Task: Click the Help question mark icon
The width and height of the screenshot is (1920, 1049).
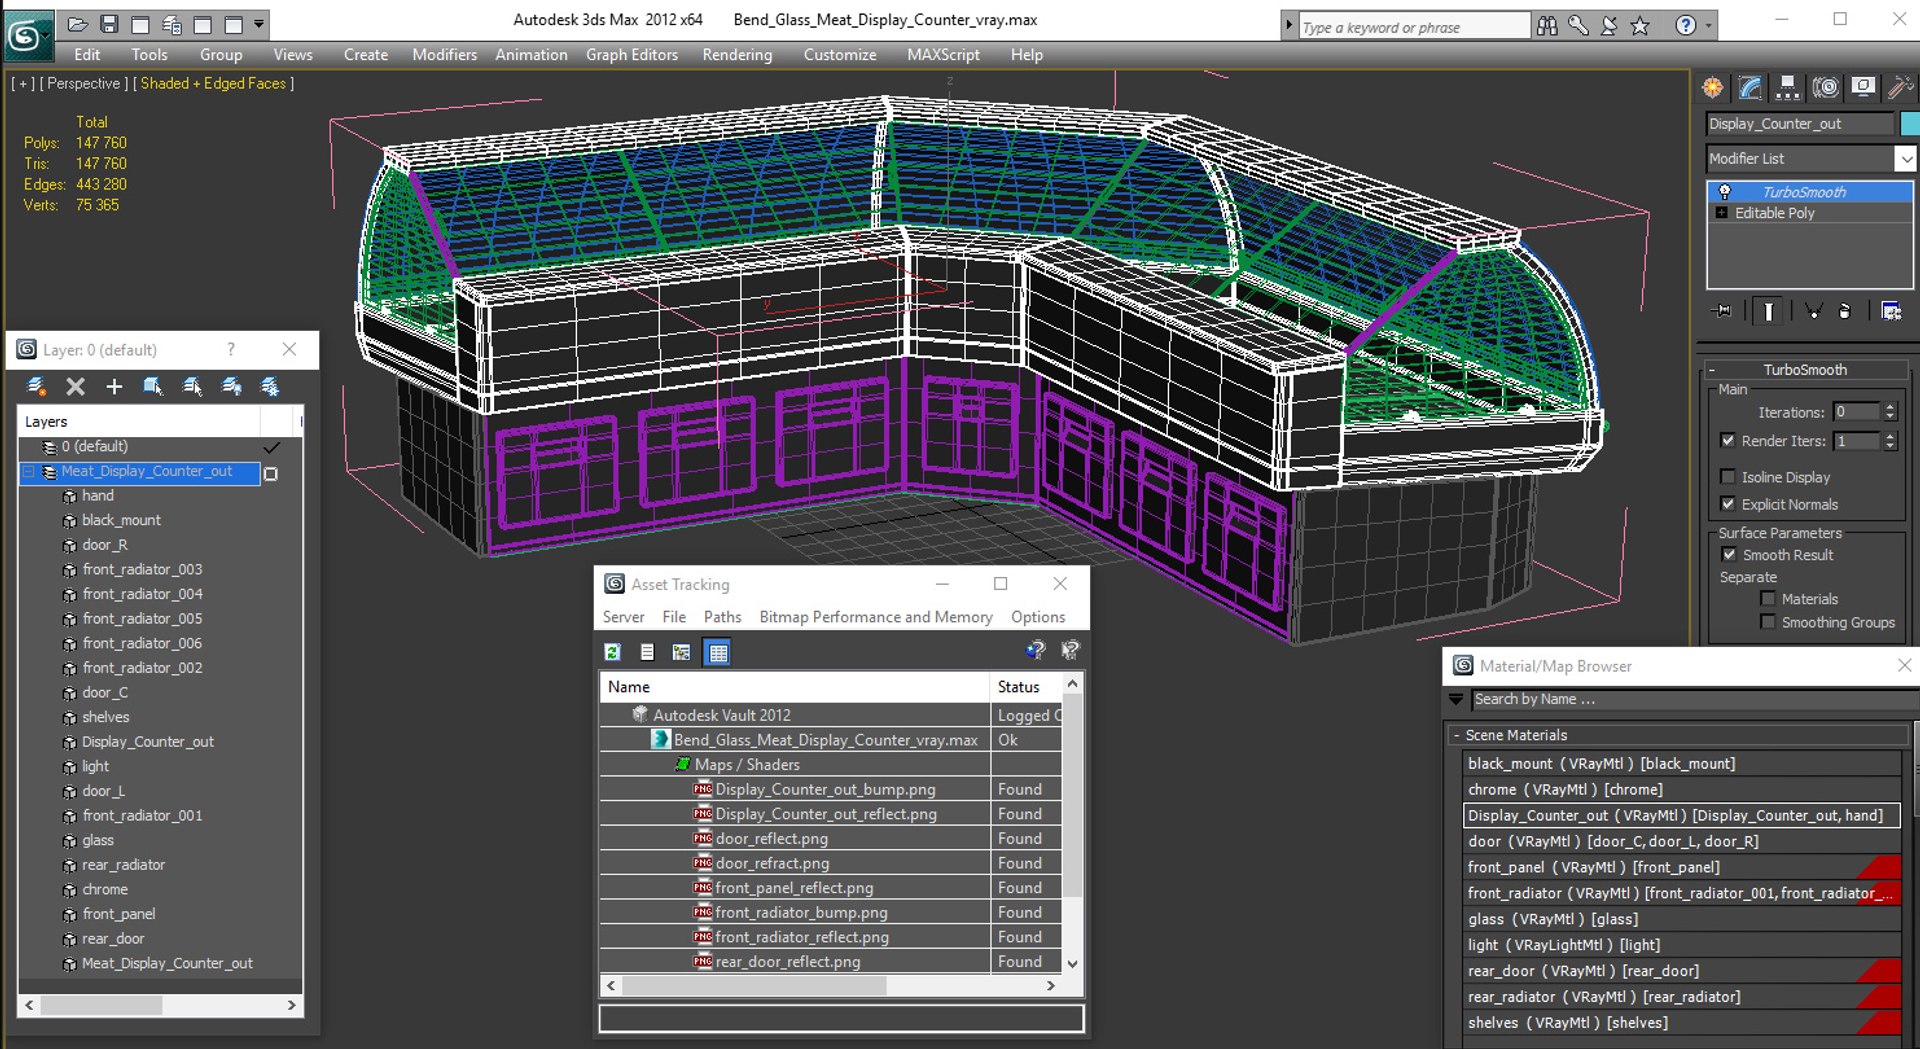Action: pos(1686,26)
